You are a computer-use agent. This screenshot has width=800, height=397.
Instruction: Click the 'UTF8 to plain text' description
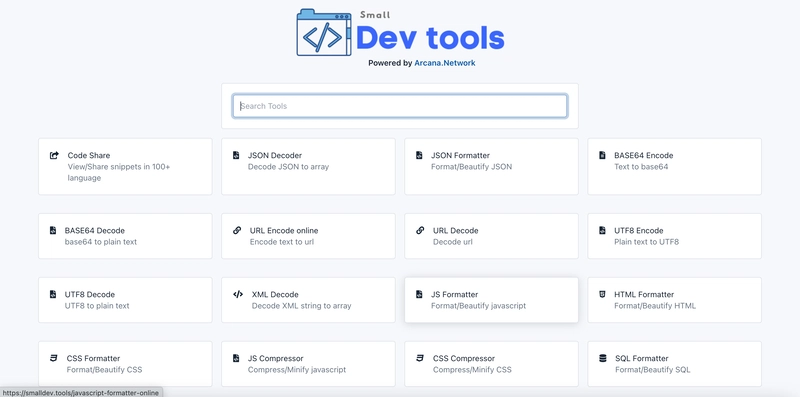pyautogui.click(x=97, y=306)
